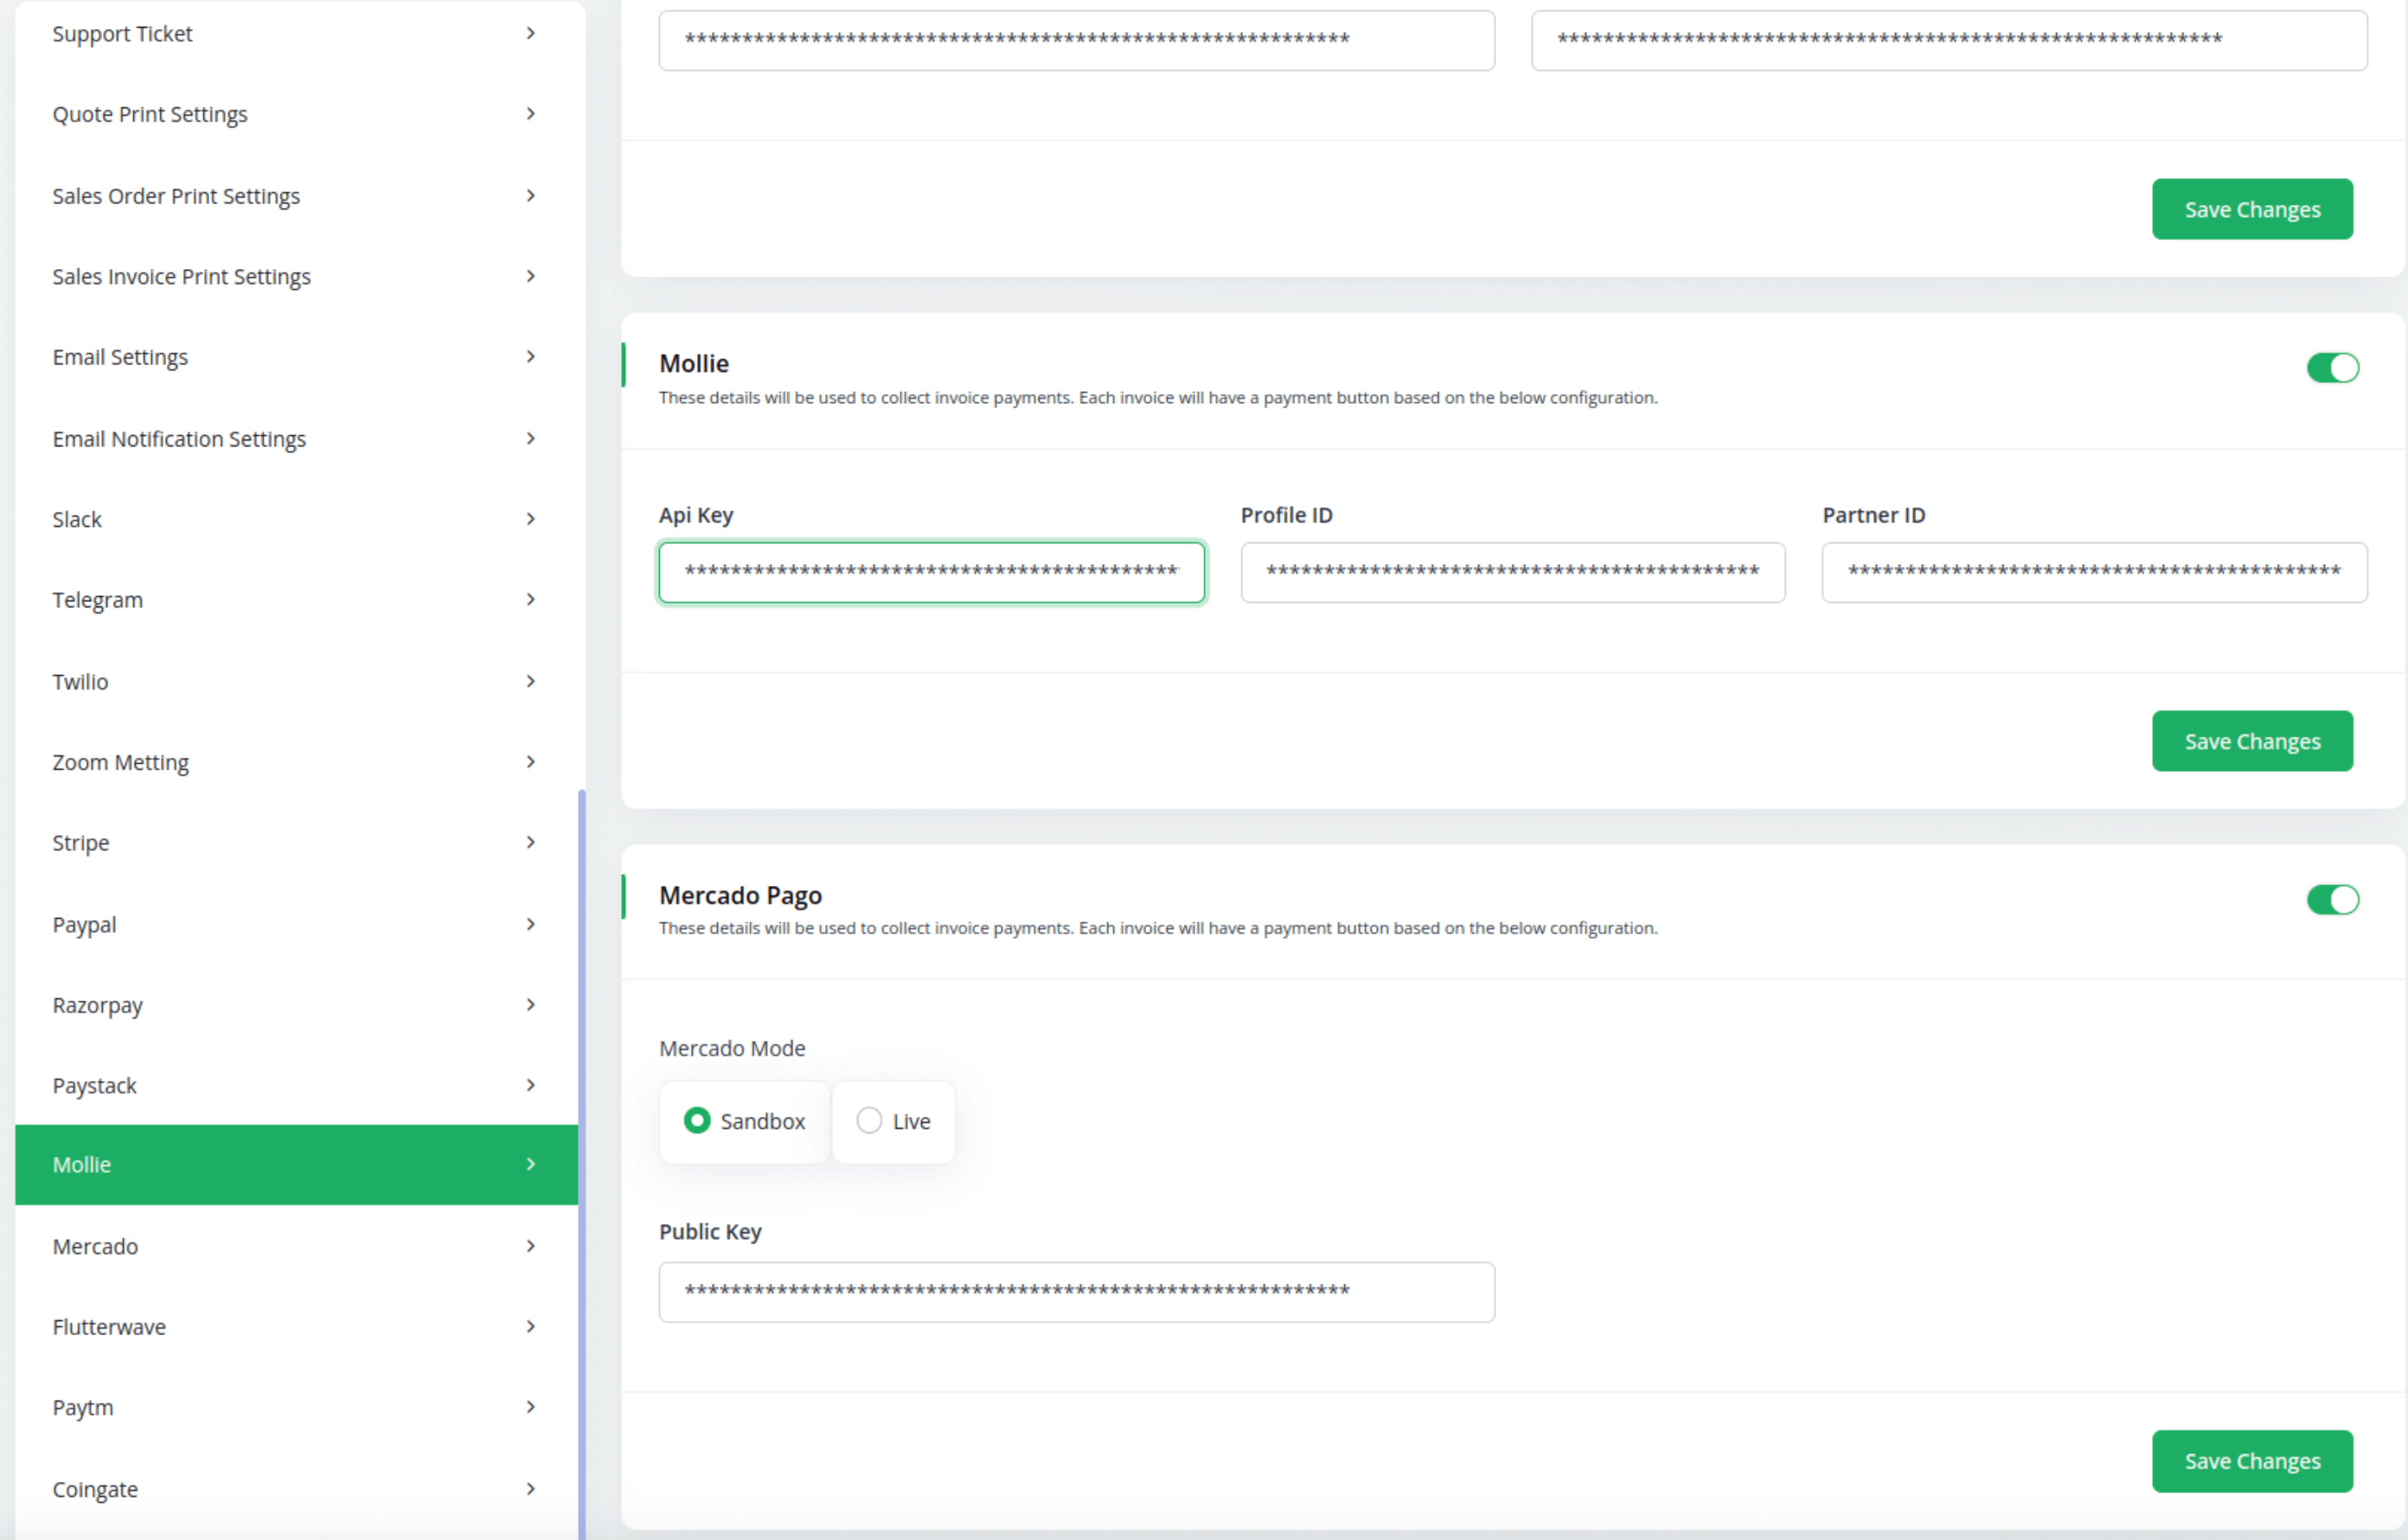The height and width of the screenshot is (1540, 2408).
Task: Expand Email Notification Settings chevron
Action: [x=531, y=439]
